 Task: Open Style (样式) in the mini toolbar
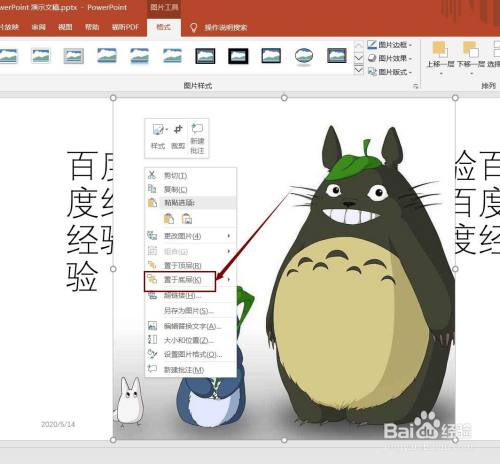158,137
